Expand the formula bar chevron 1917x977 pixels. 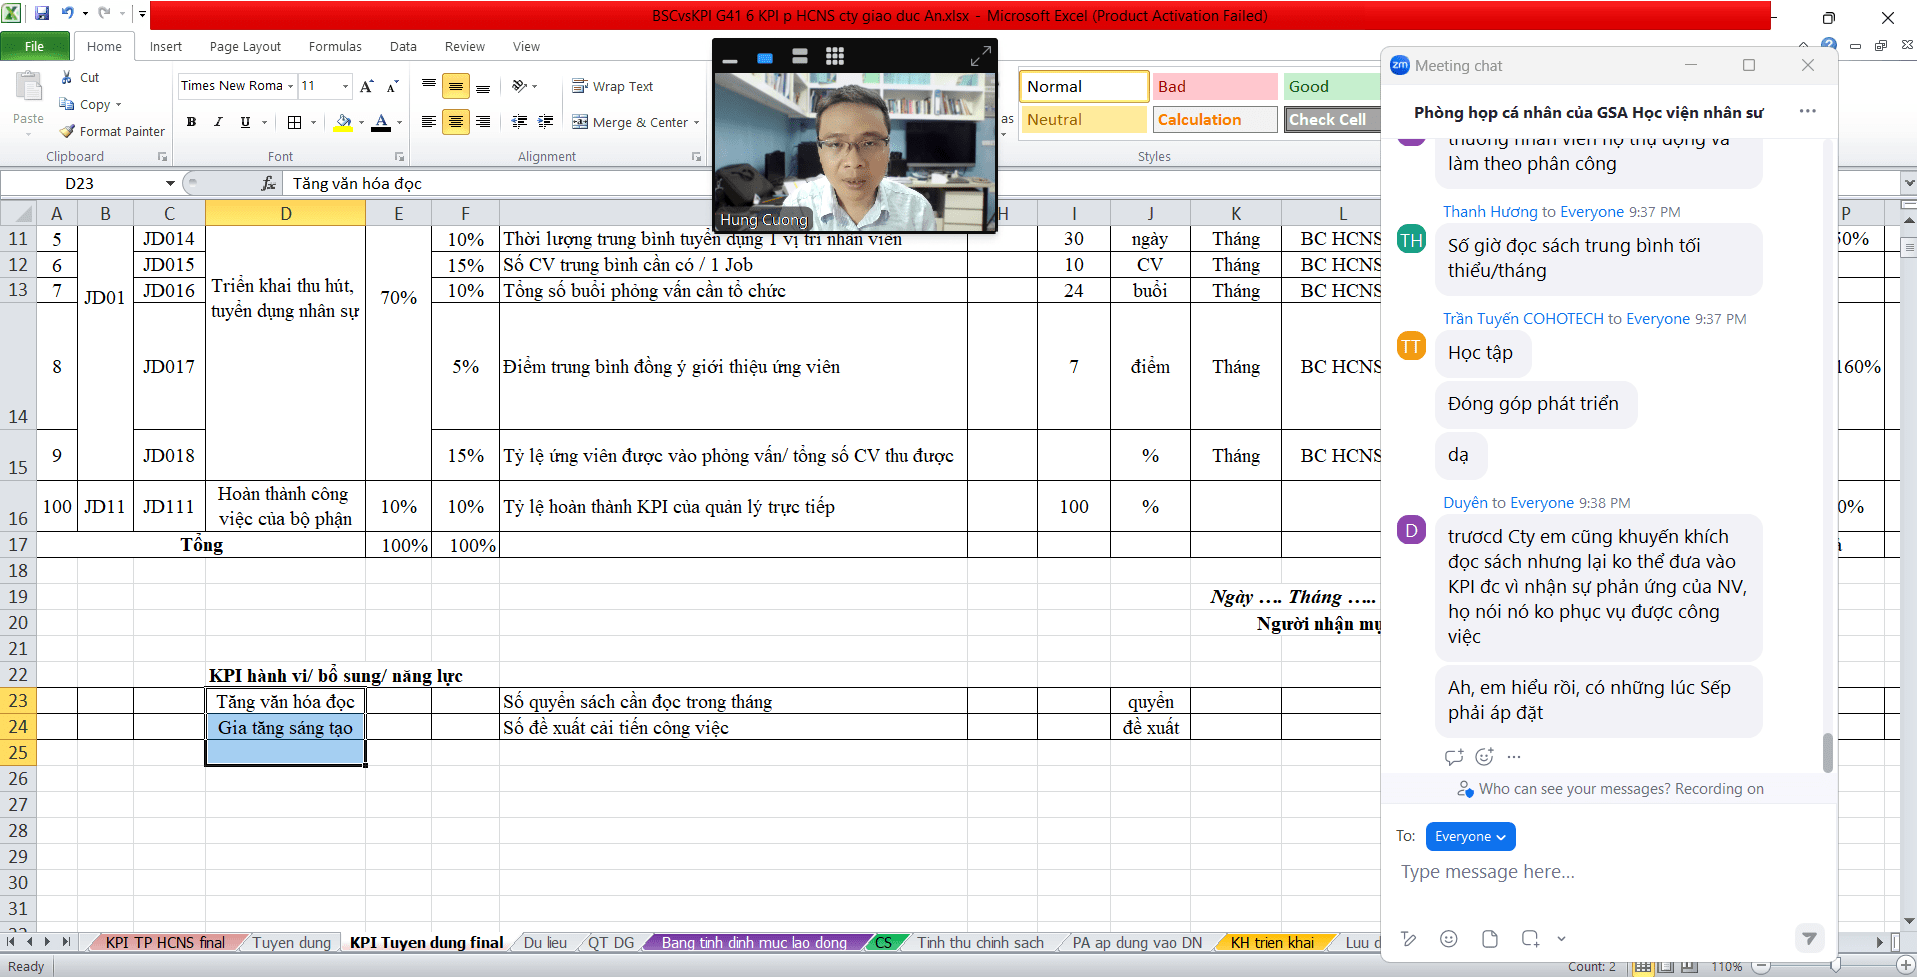[1909, 183]
